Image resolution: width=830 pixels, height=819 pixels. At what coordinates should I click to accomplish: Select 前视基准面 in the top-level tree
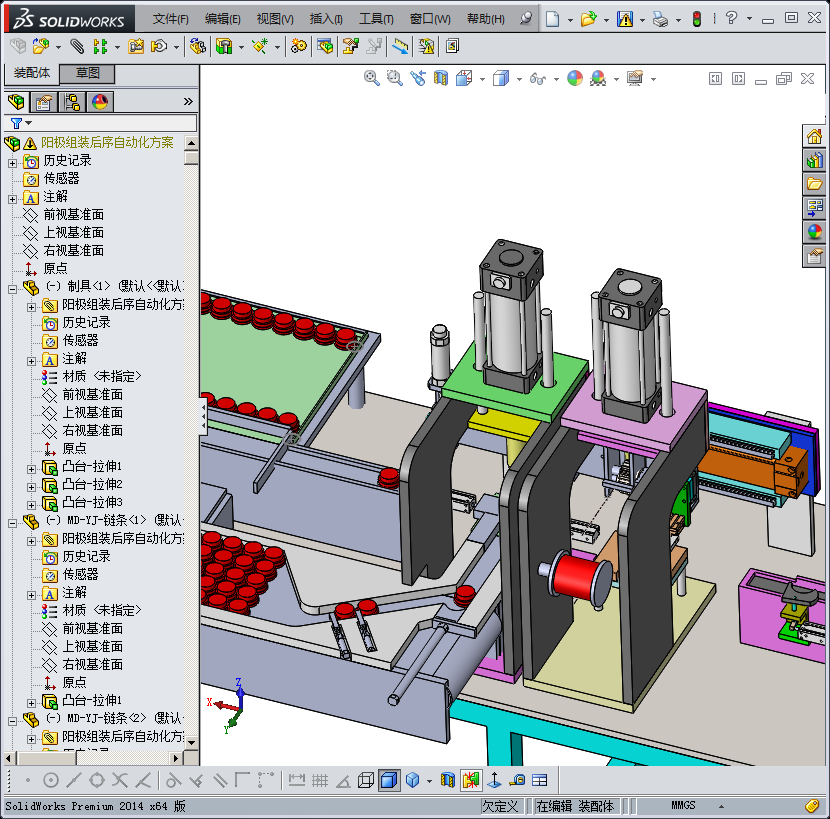click(x=73, y=215)
